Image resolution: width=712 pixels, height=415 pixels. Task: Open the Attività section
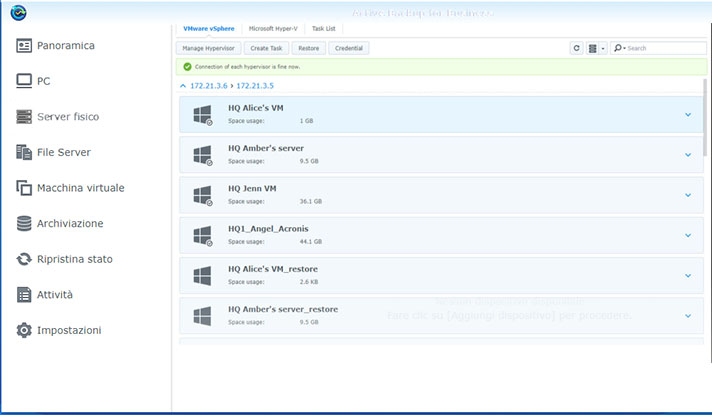(54, 295)
